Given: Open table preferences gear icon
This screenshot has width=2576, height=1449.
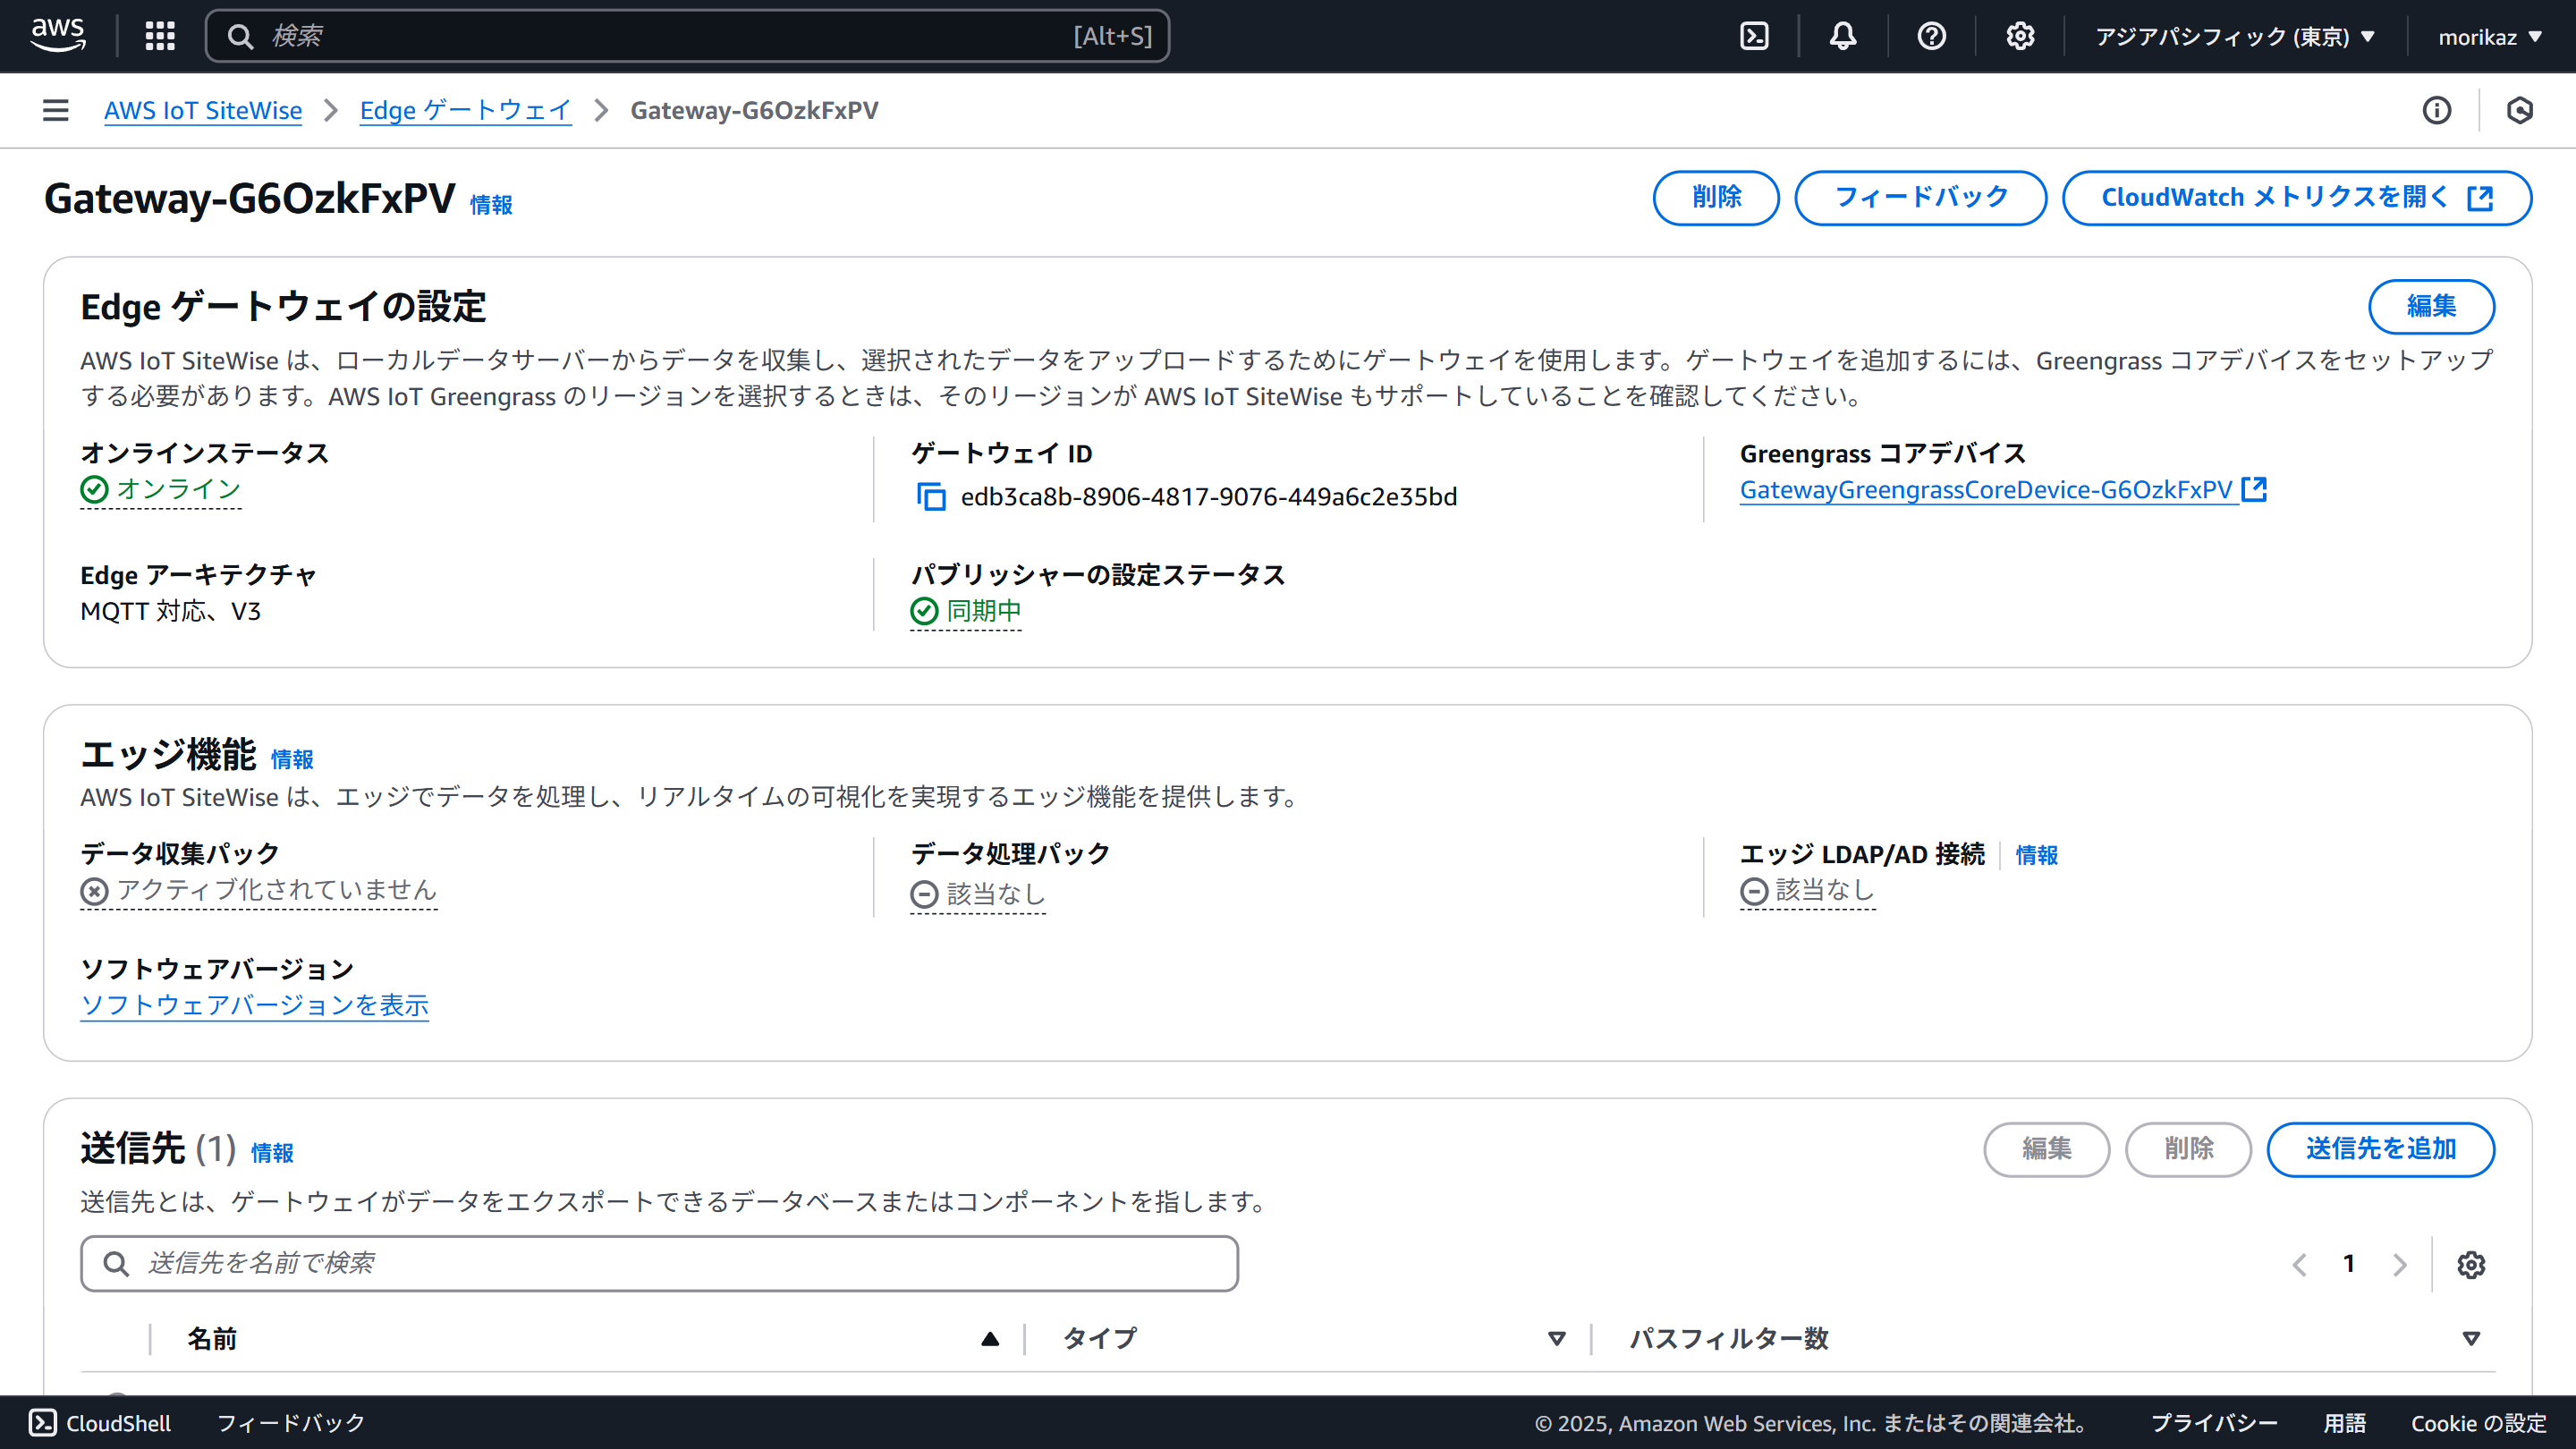Looking at the screenshot, I should tap(2471, 1265).
